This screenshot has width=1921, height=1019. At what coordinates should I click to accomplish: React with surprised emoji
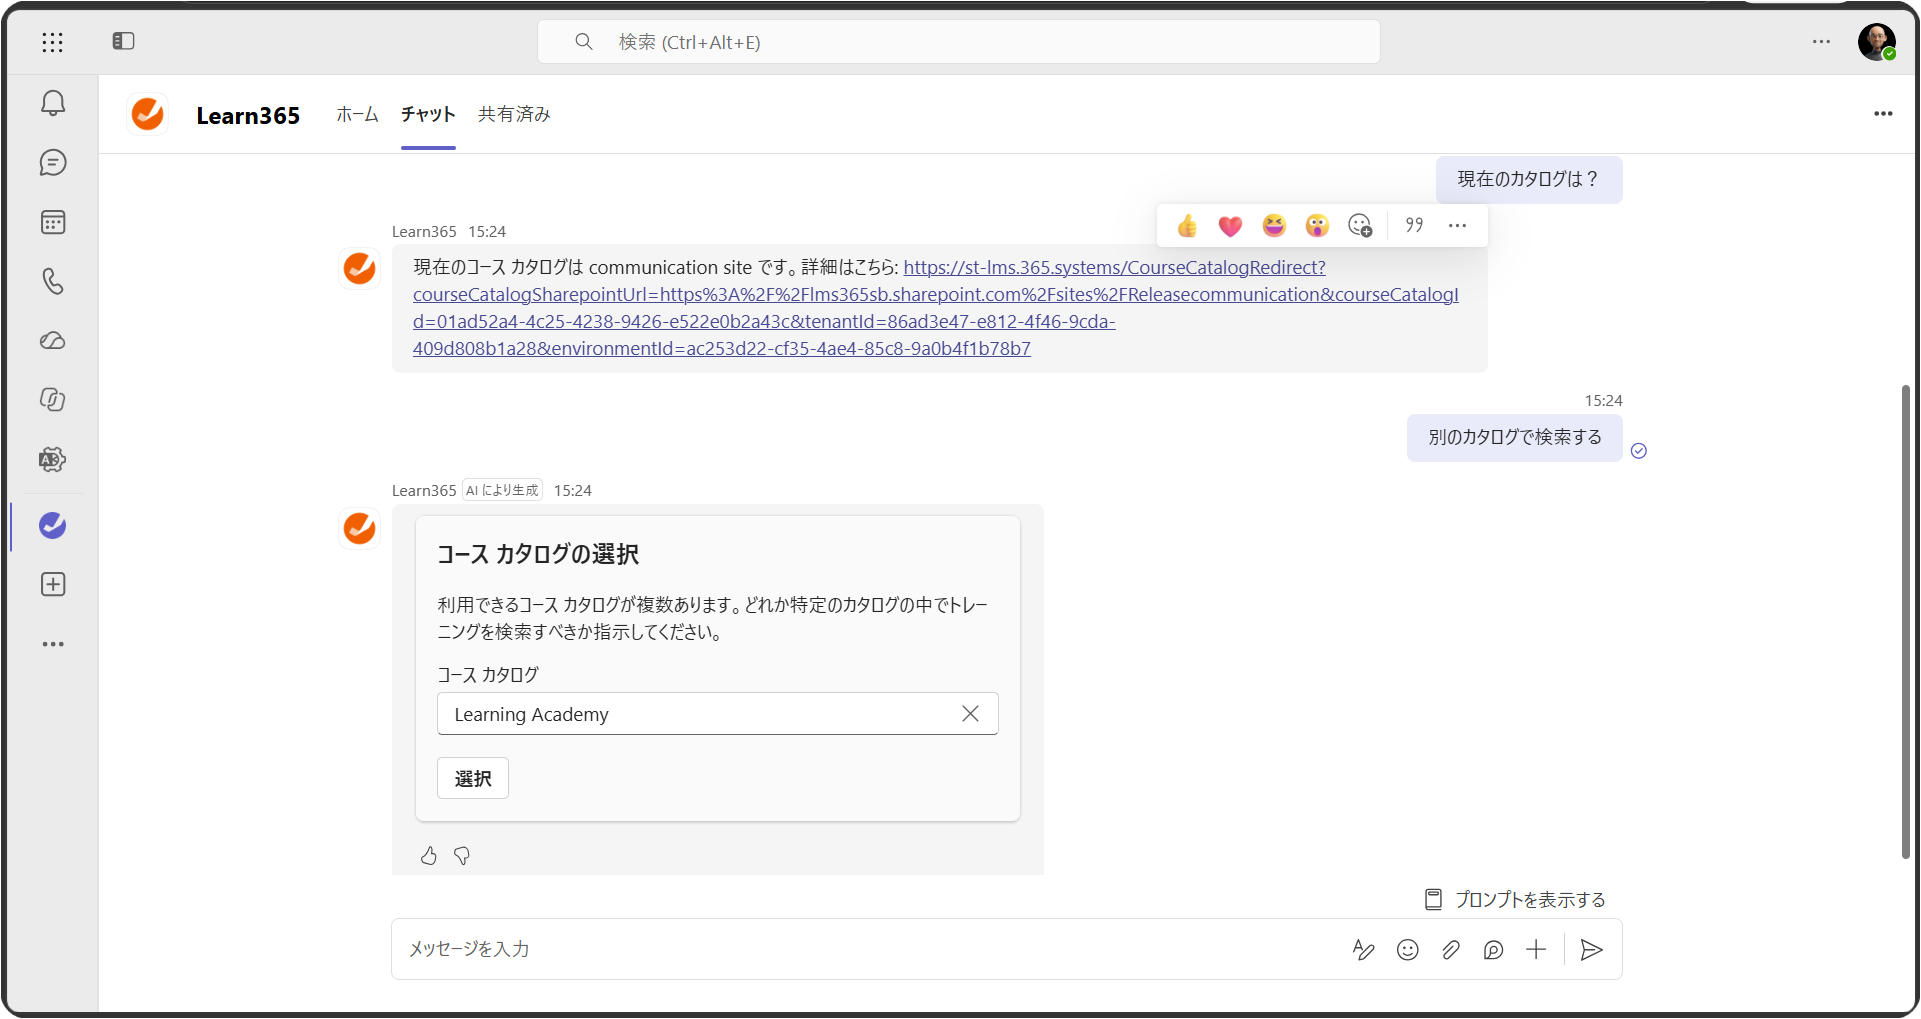click(1317, 226)
